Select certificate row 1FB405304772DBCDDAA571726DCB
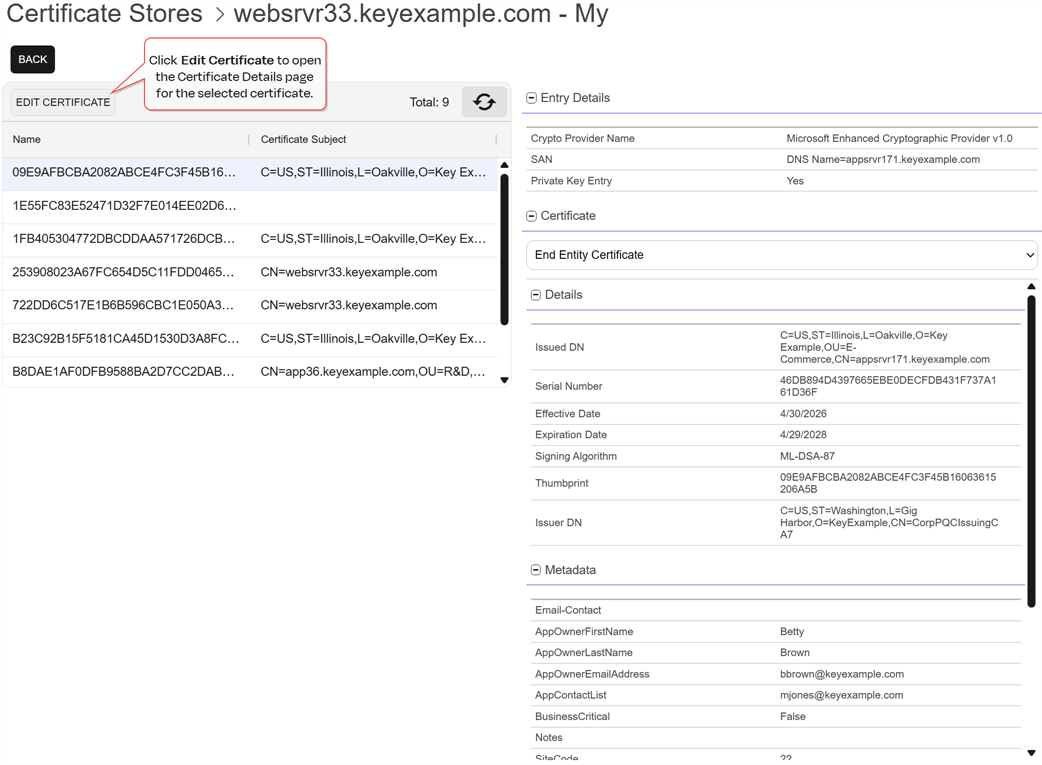This screenshot has width=1042, height=765. [x=251, y=239]
